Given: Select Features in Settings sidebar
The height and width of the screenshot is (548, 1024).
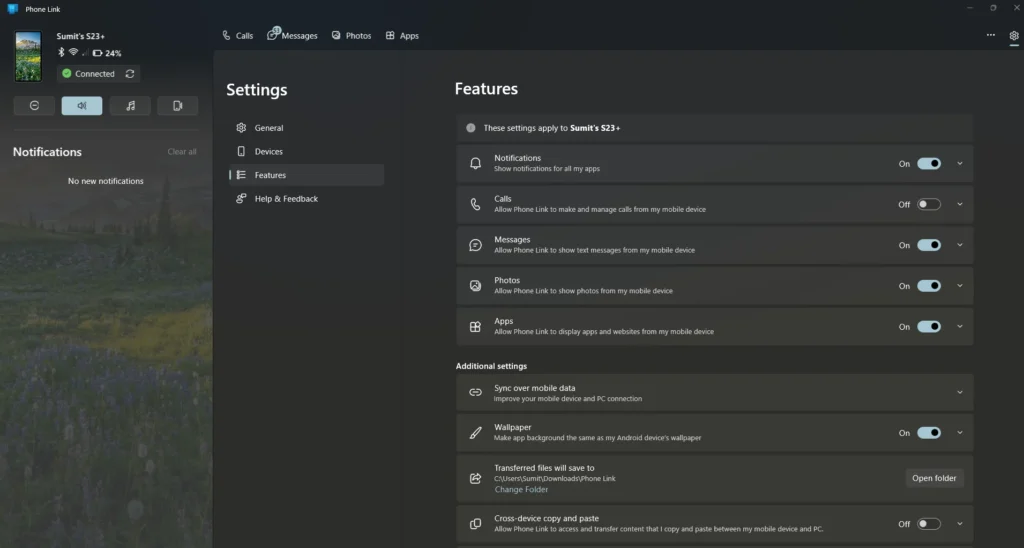Looking at the screenshot, I should (306, 175).
